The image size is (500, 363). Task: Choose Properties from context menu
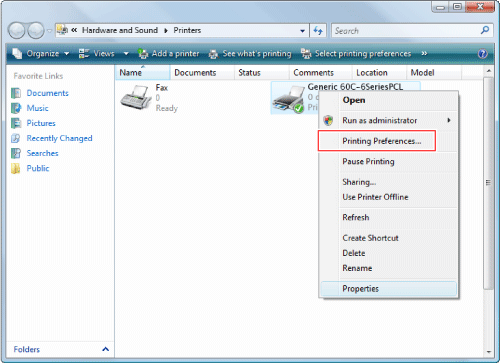388,289
